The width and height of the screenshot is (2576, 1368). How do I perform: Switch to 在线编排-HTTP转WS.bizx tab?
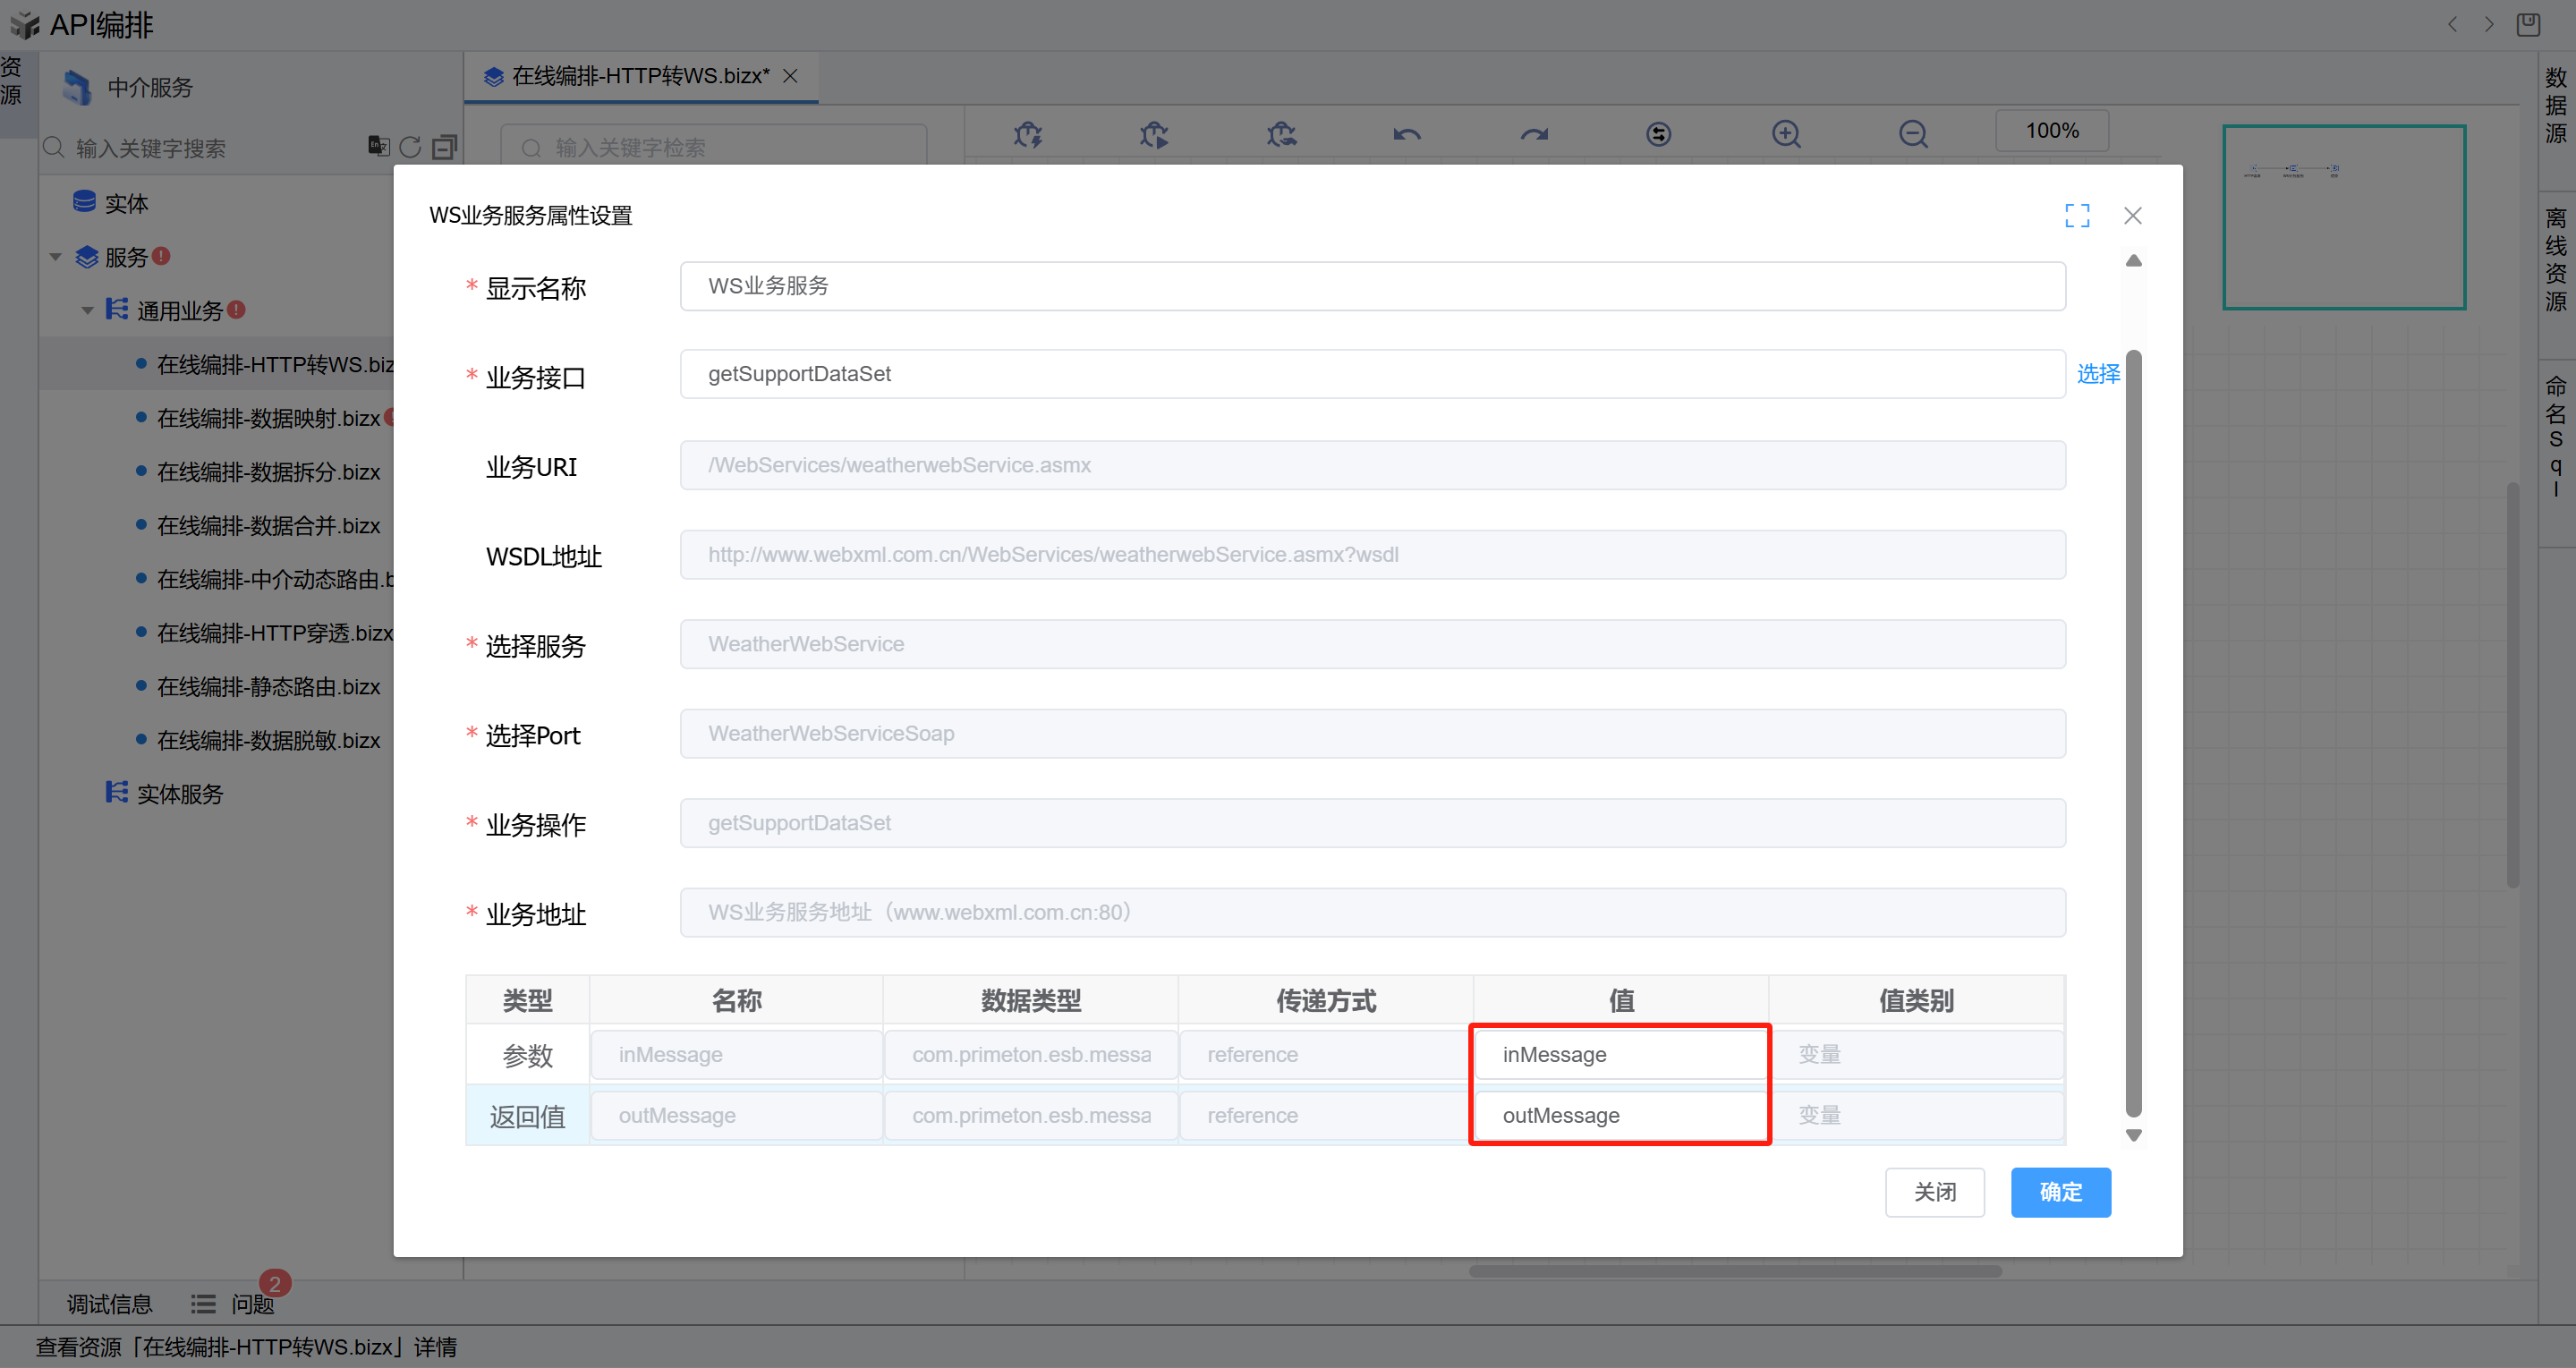640,76
